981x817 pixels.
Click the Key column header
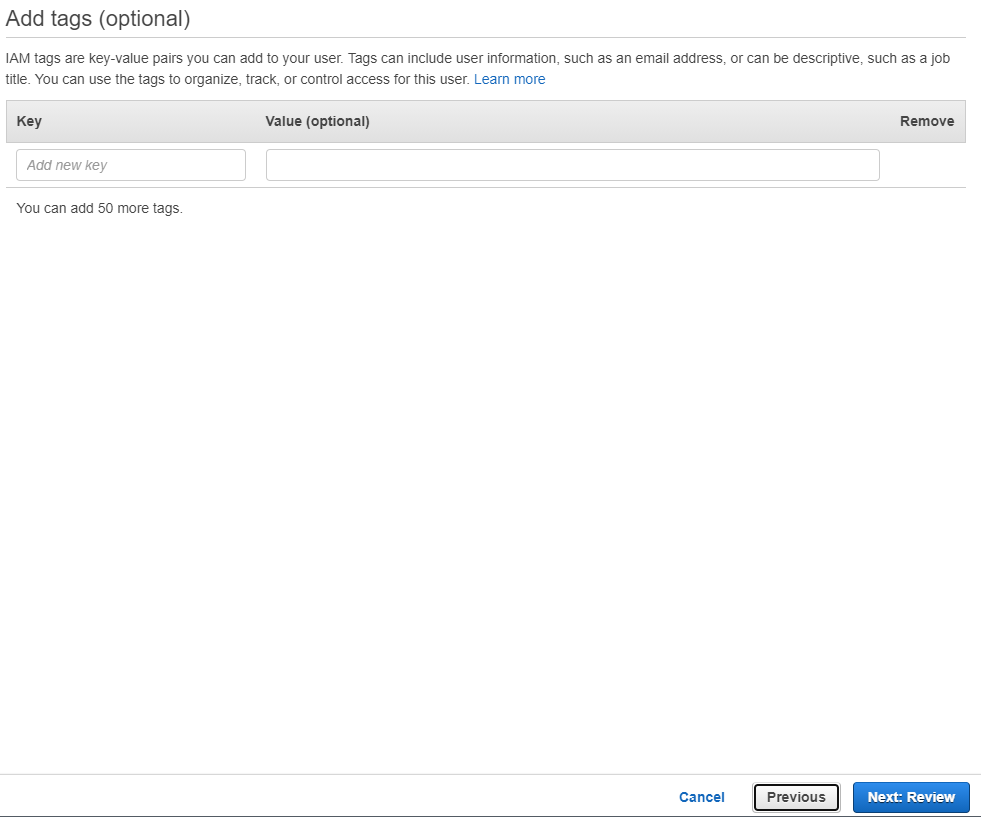point(29,121)
